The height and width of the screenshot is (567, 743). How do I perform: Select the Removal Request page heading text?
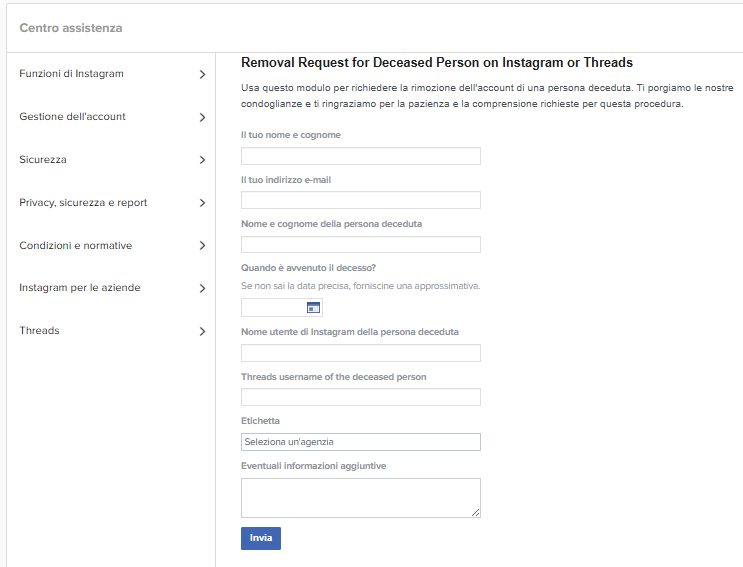[x=437, y=63]
